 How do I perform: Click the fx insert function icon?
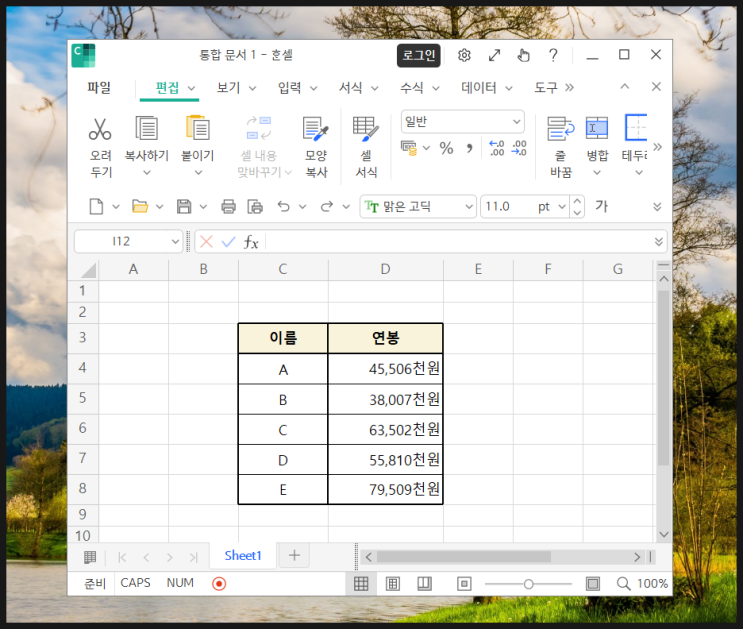click(x=251, y=242)
